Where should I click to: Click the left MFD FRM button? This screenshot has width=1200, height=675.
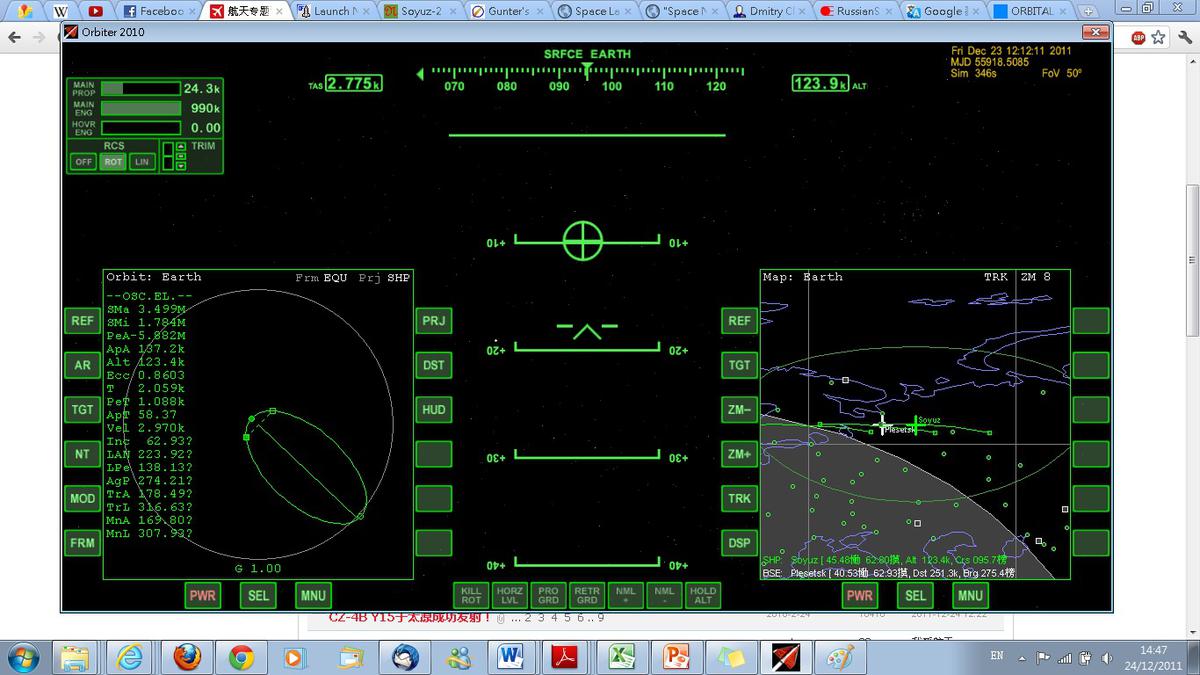tap(83, 543)
